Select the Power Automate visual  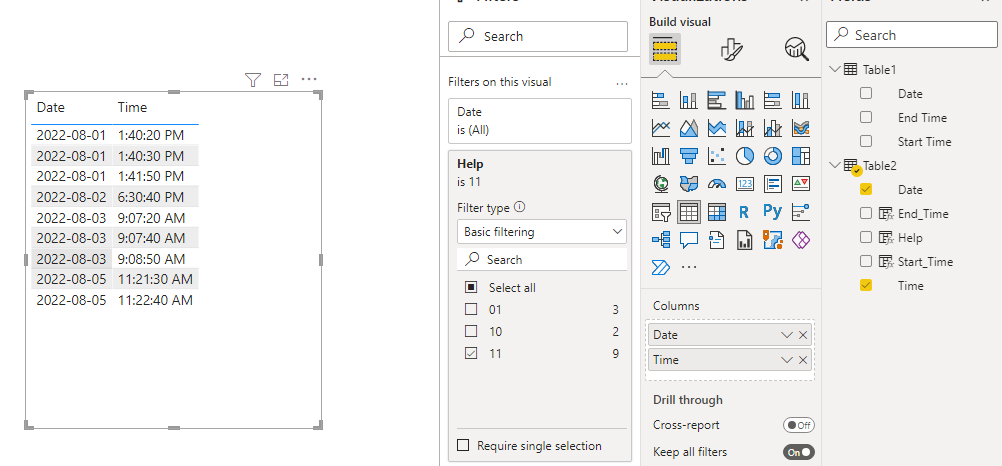click(x=660, y=267)
